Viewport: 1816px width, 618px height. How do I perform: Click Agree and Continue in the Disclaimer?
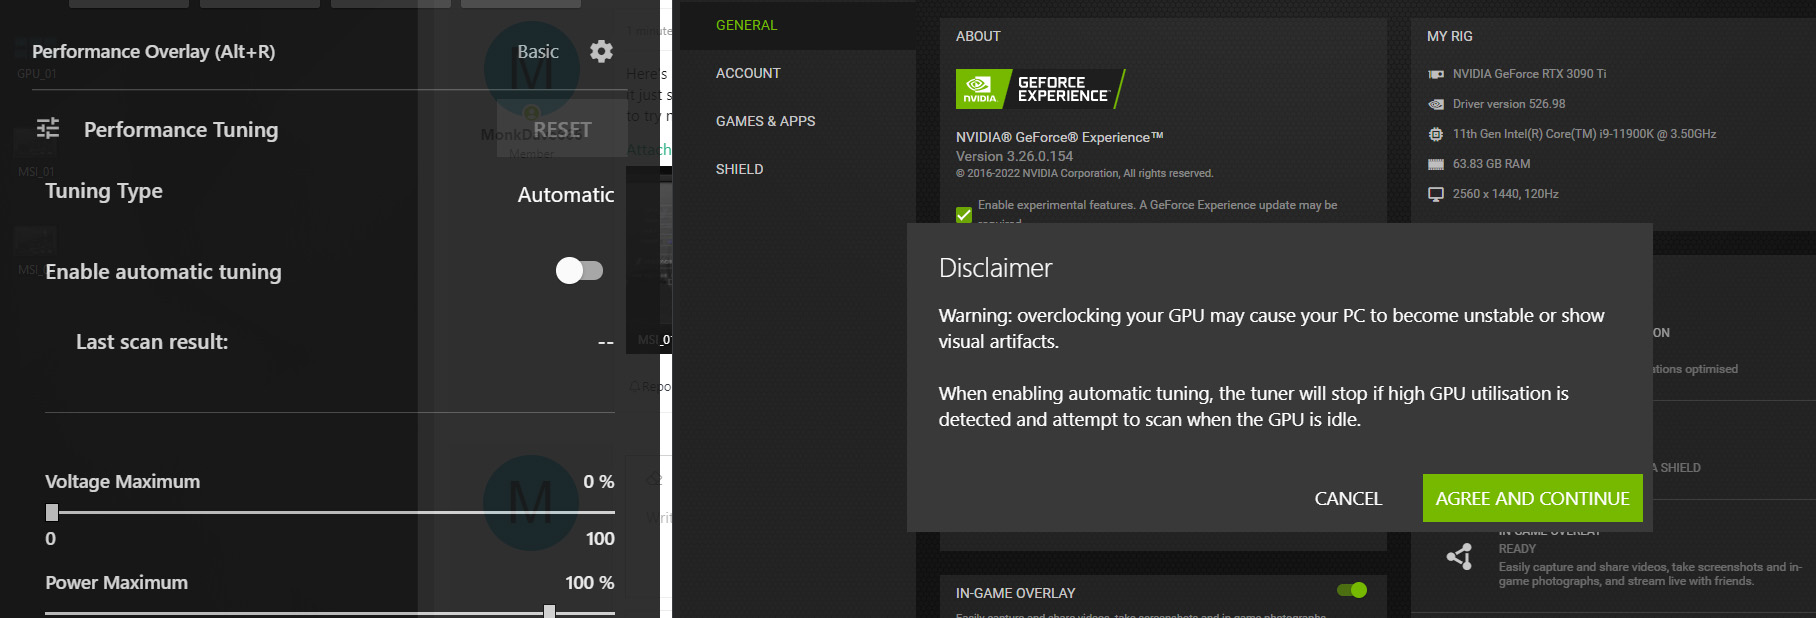[1533, 498]
